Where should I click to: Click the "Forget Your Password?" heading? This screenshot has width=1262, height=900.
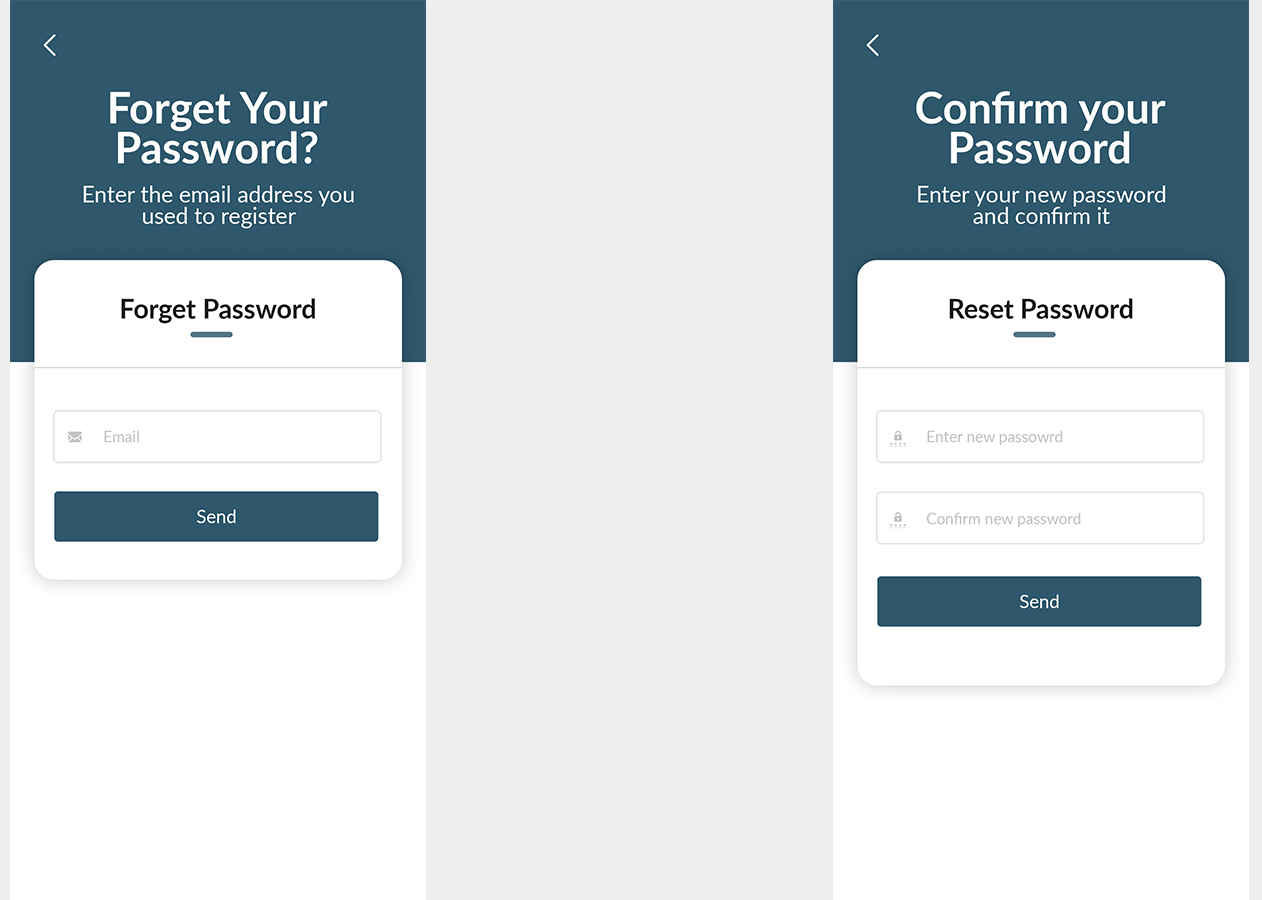click(x=218, y=128)
